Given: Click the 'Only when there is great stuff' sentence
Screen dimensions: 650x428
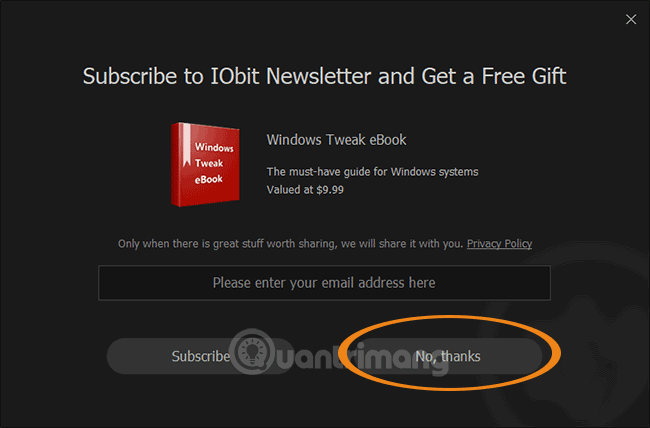Looking at the screenshot, I should [x=290, y=243].
